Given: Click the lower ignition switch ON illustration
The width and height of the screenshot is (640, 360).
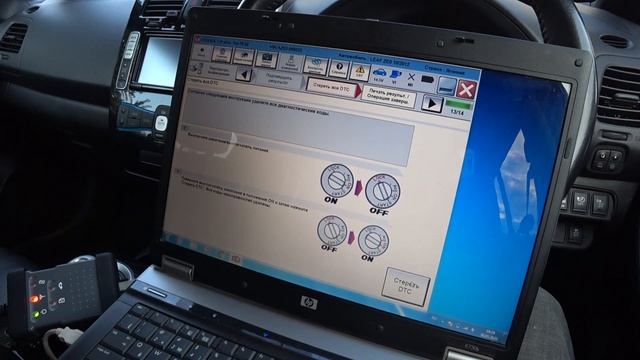Looking at the screenshot, I should [x=373, y=243].
